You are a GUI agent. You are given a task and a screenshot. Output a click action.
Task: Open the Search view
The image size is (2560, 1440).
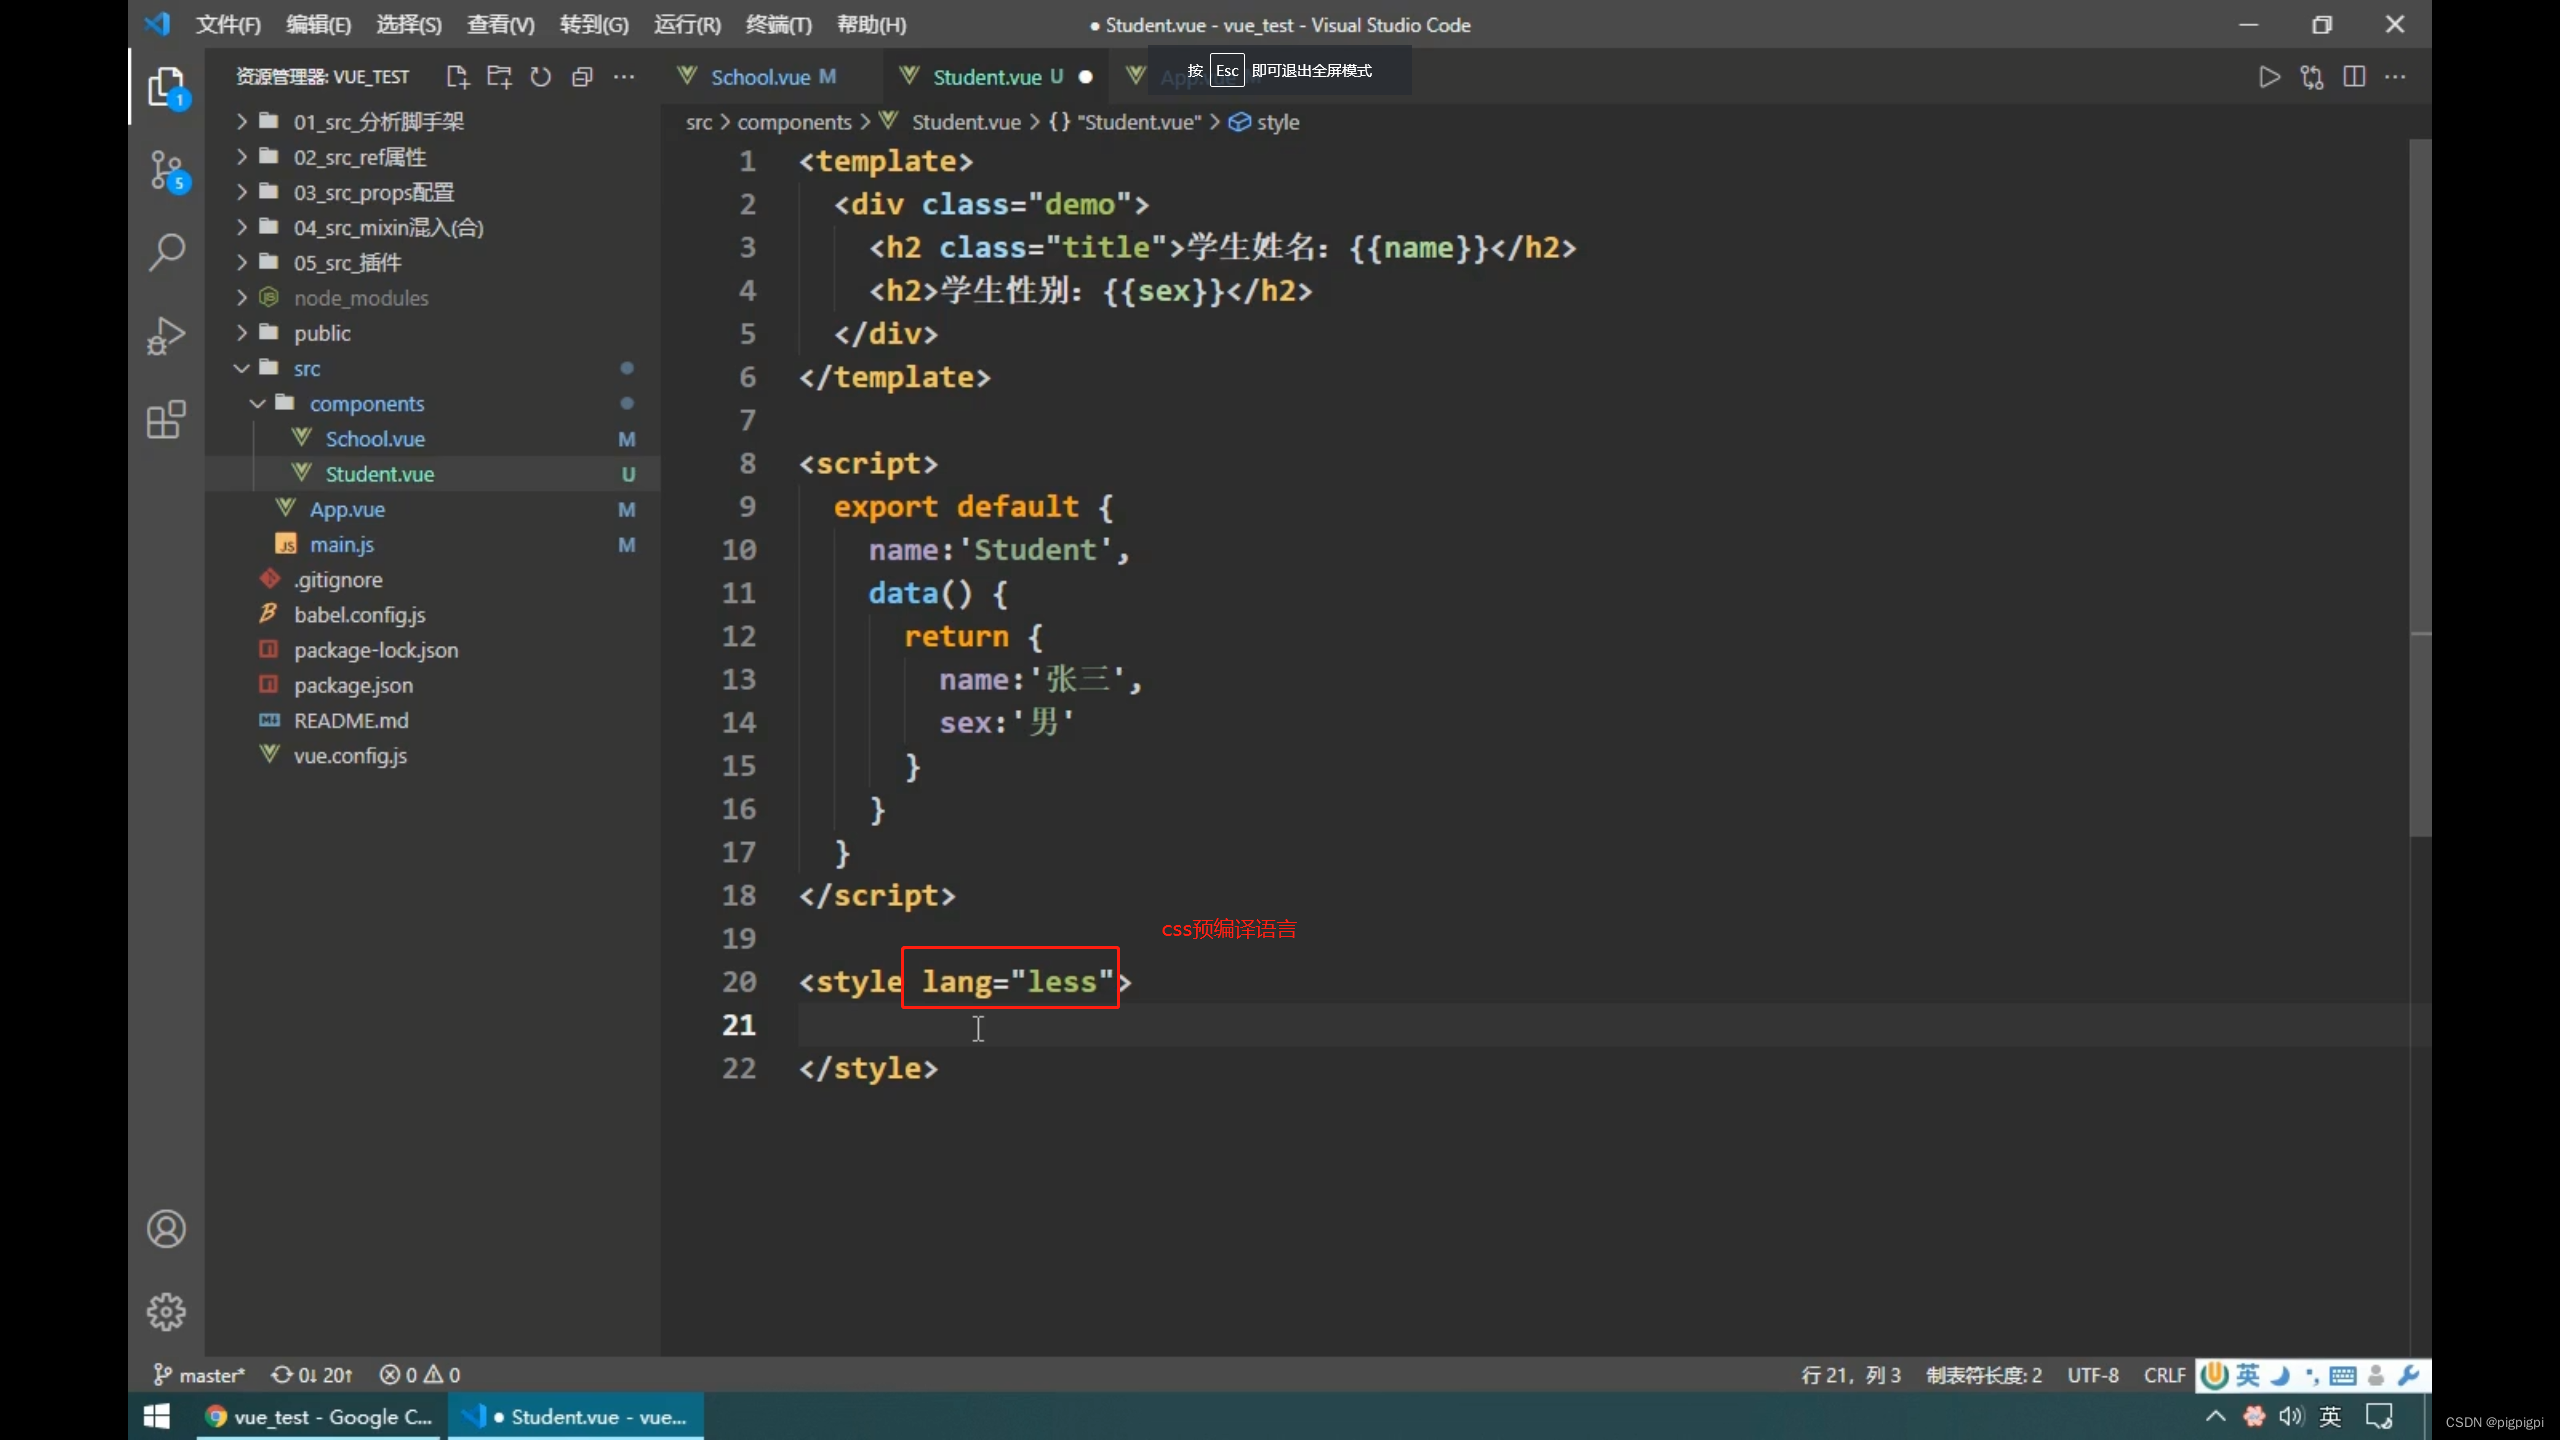(167, 252)
